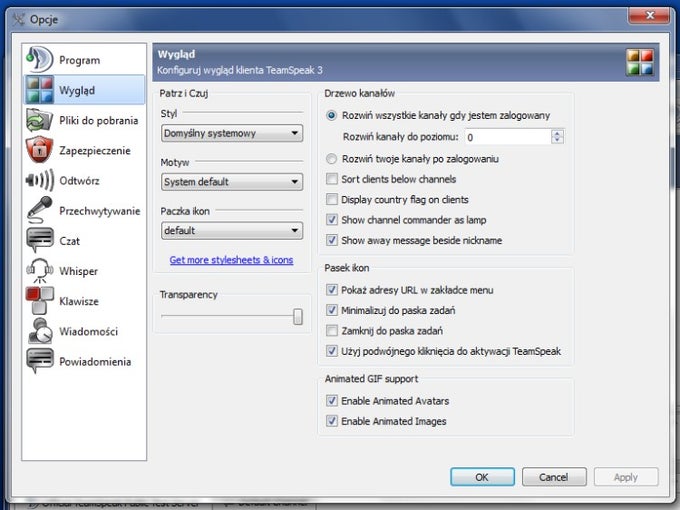680x510 pixels.
Task: Select Rozwiń wszystkie kanały radio button
Action: coord(331,115)
